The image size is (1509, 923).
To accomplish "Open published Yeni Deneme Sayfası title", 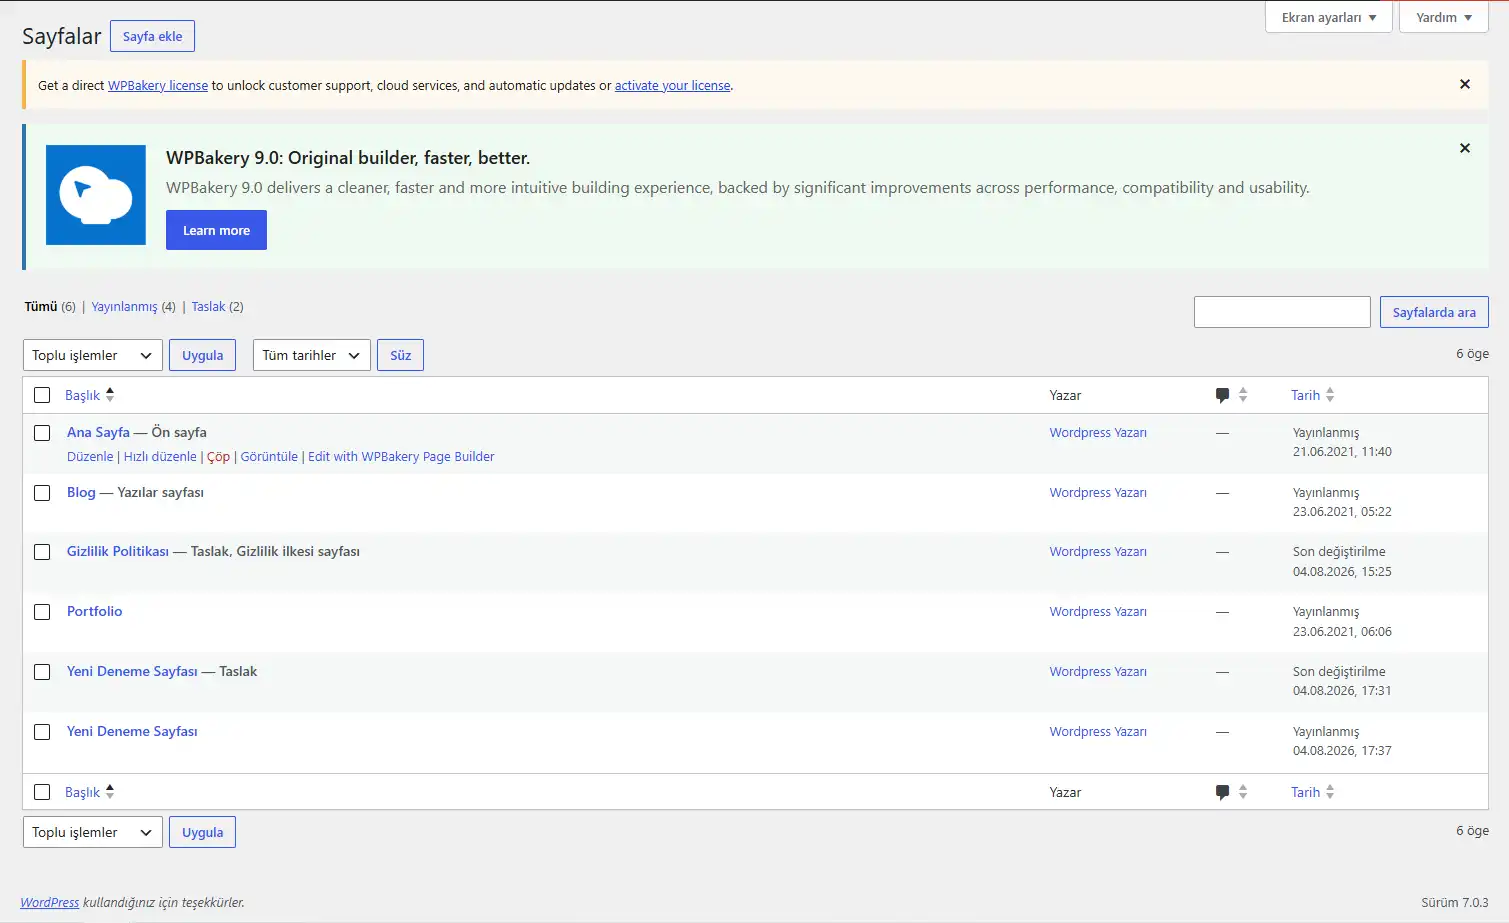I will pos(132,732).
